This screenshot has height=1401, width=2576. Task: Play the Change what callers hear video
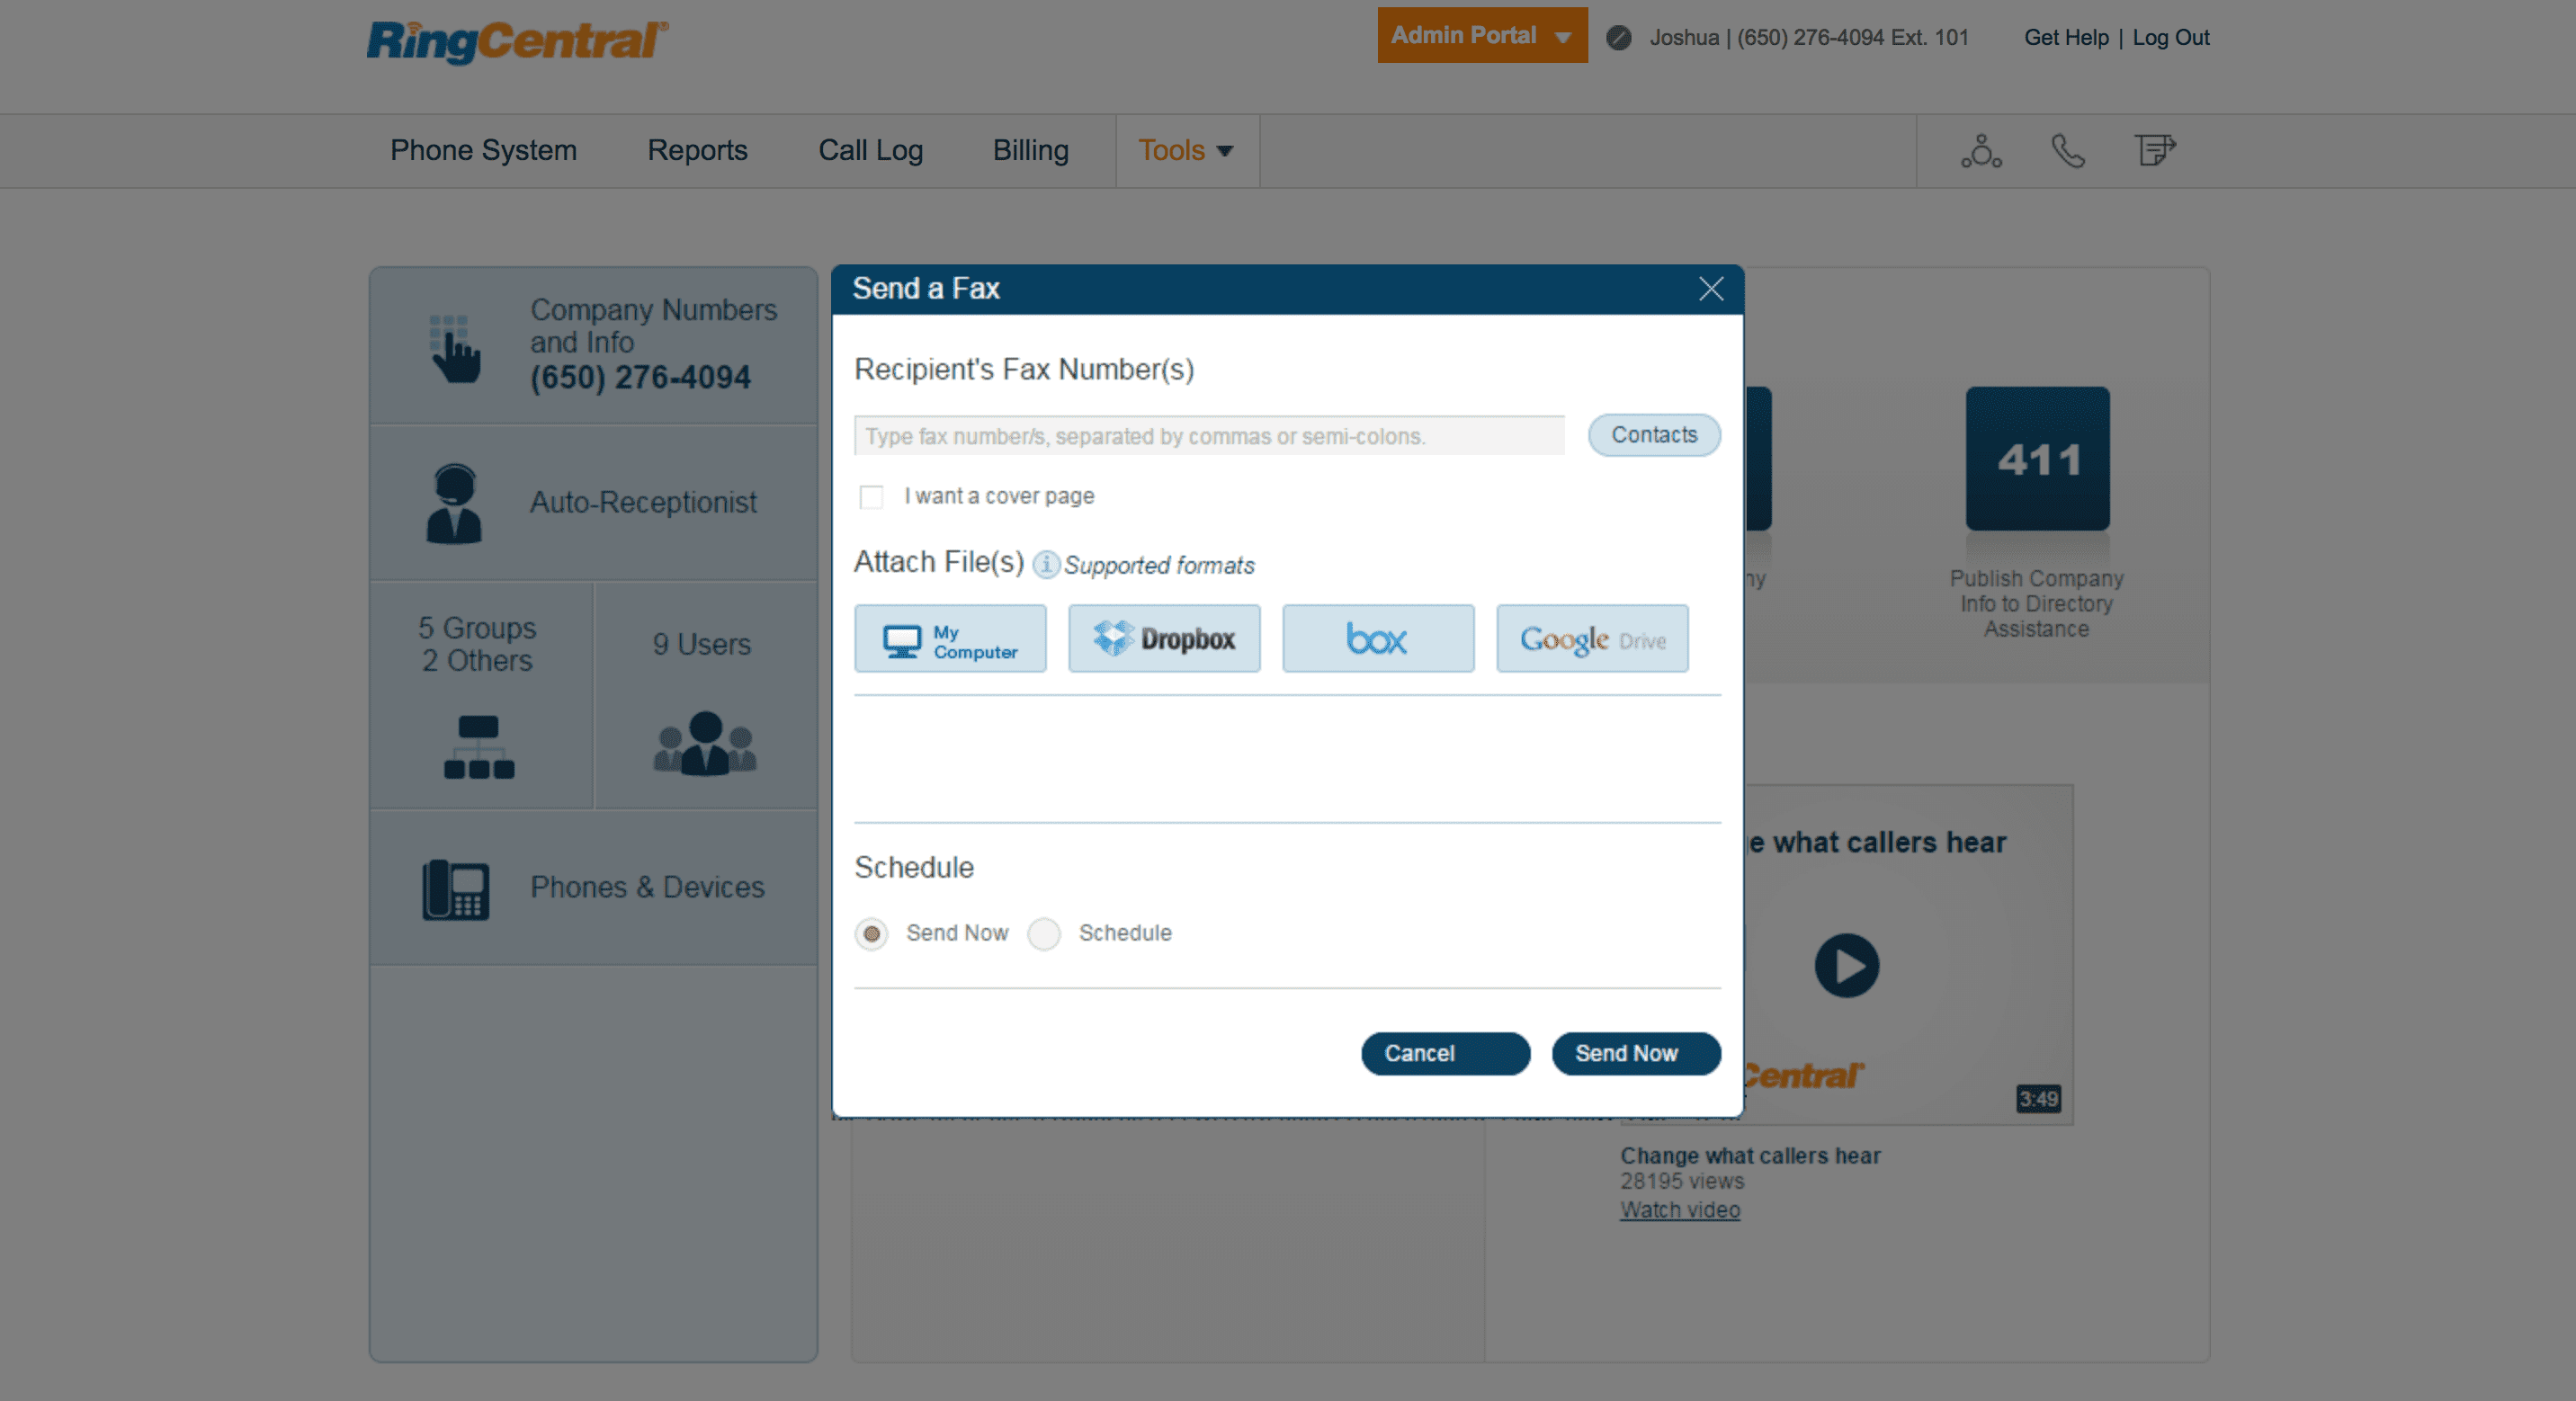[x=1846, y=966]
